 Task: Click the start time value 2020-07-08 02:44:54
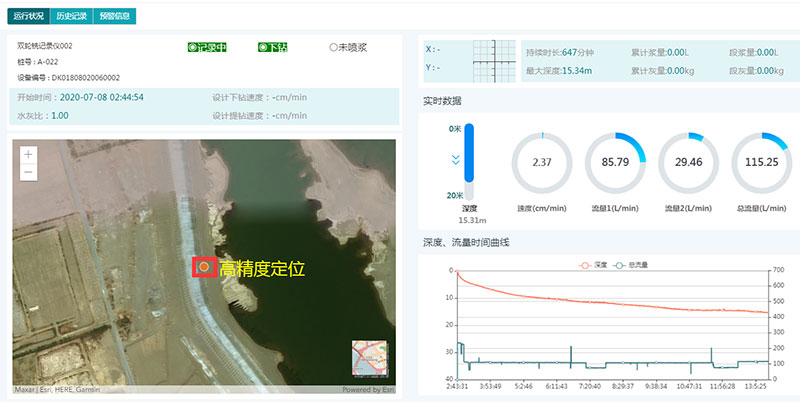point(102,97)
